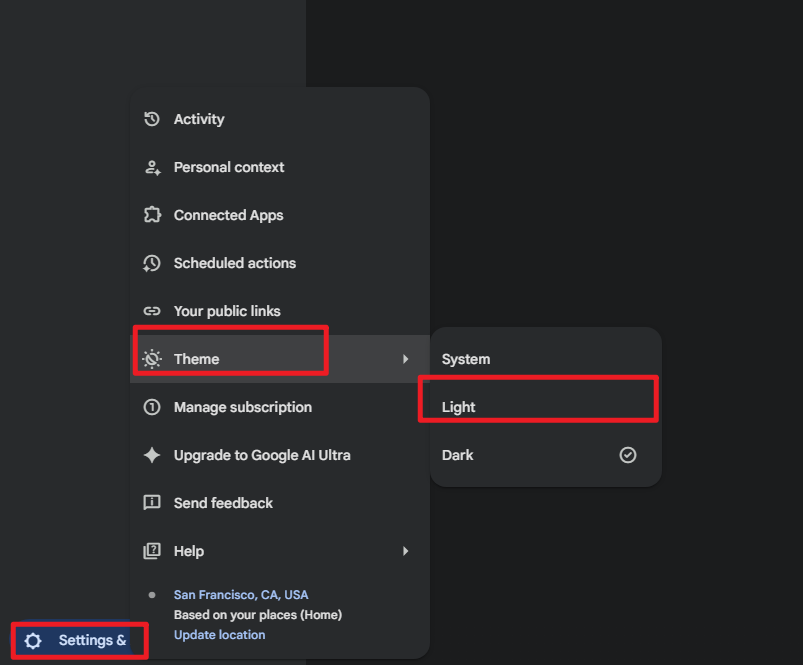
Task: Click the public links chain icon
Action: (x=152, y=311)
